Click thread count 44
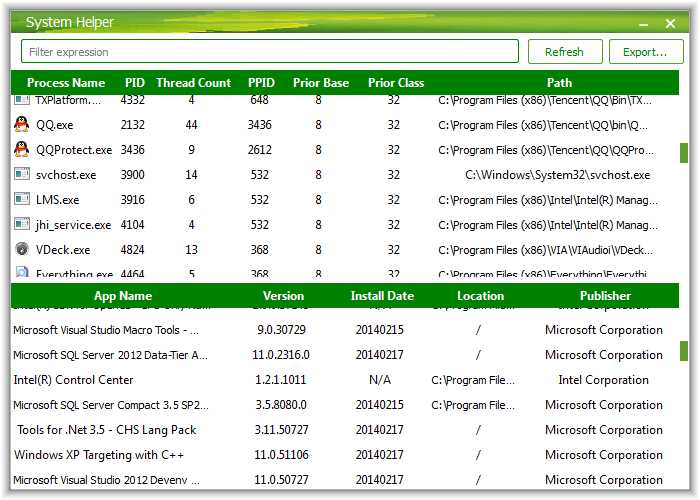Screen dimensions: 700x500 (x=191, y=125)
